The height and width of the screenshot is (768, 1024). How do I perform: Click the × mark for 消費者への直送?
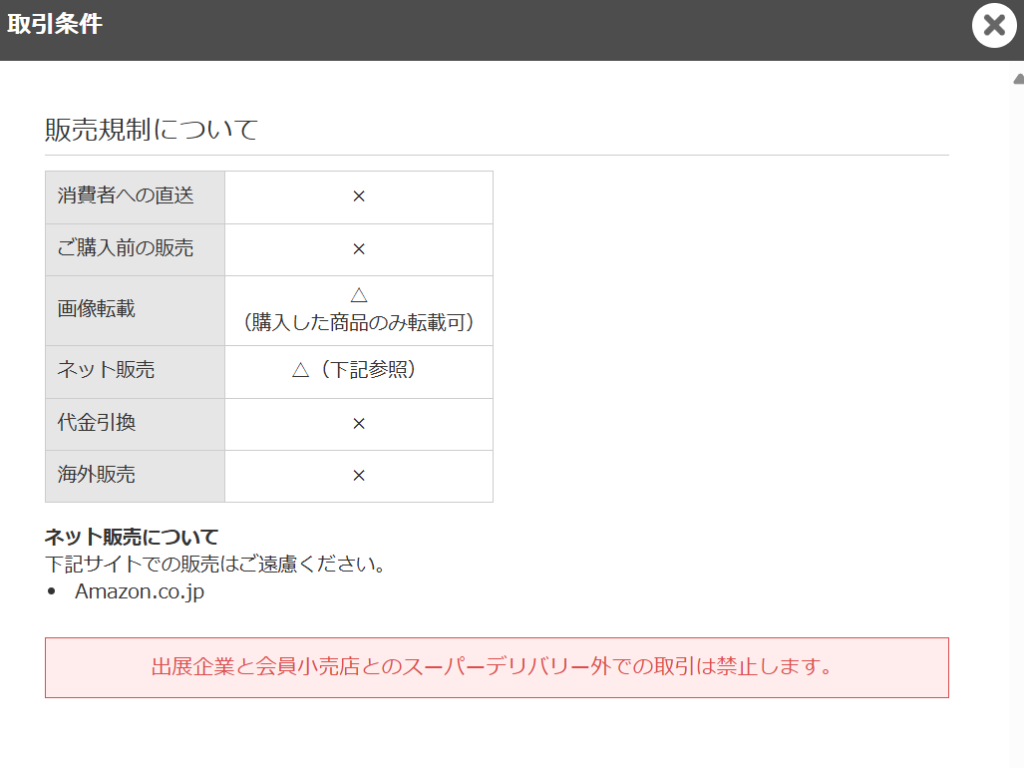click(x=359, y=197)
